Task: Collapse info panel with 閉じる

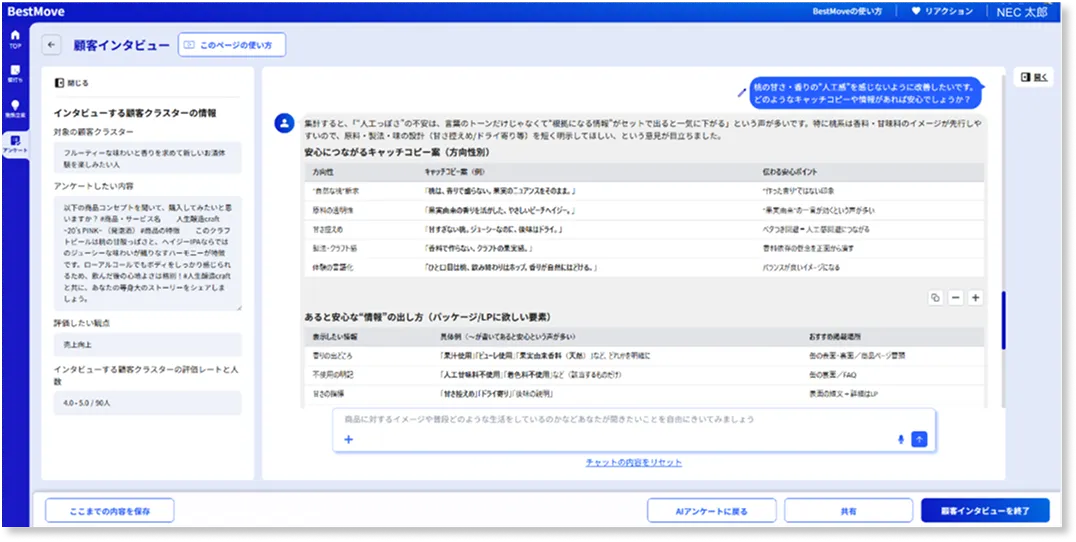Action: [x=71, y=83]
